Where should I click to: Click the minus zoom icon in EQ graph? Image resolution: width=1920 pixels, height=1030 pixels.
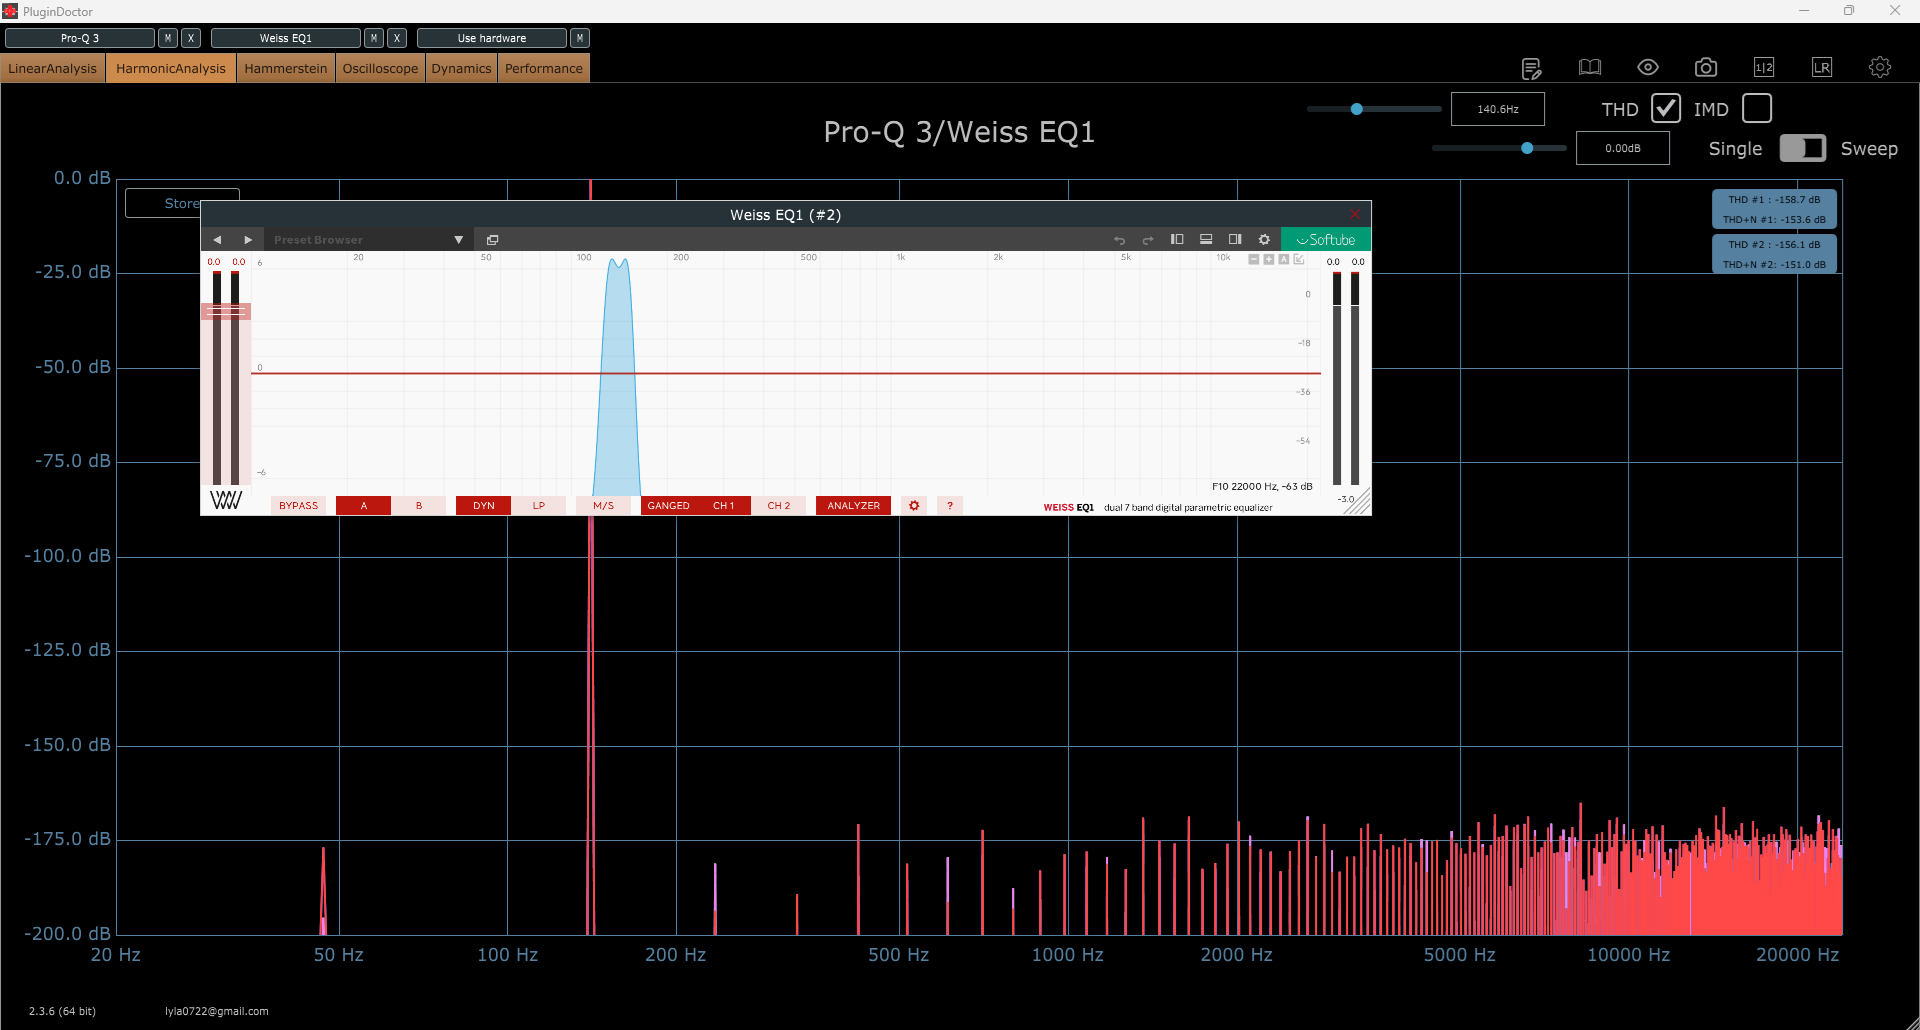point(1254,259)
